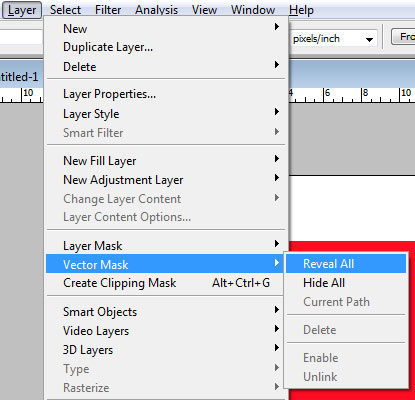This screenshot has height=400, width=415.
Task: Open the Video Layers submenu
Action: coord(166,331)
